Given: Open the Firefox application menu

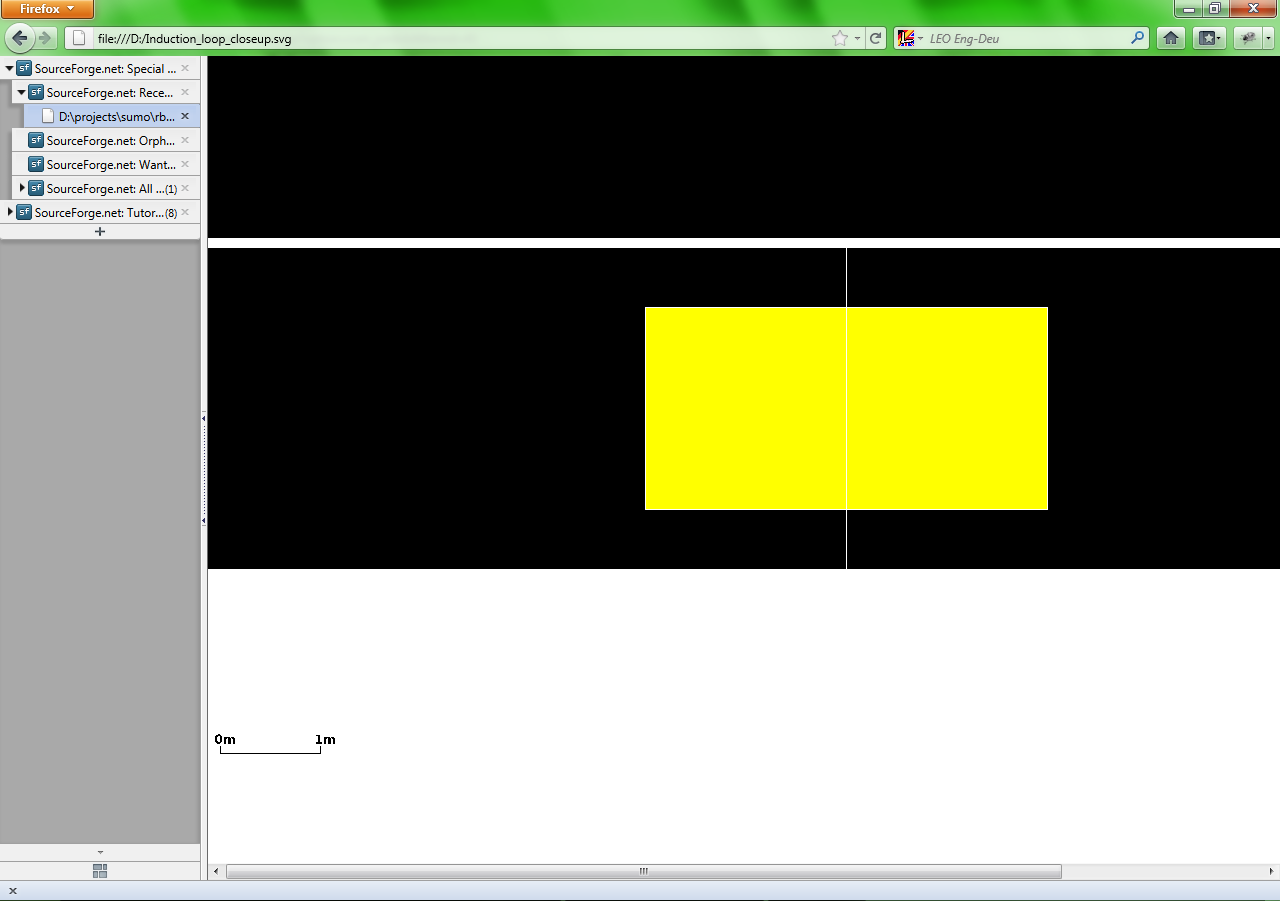Looking at the screenshot, I should coord(47,9).
